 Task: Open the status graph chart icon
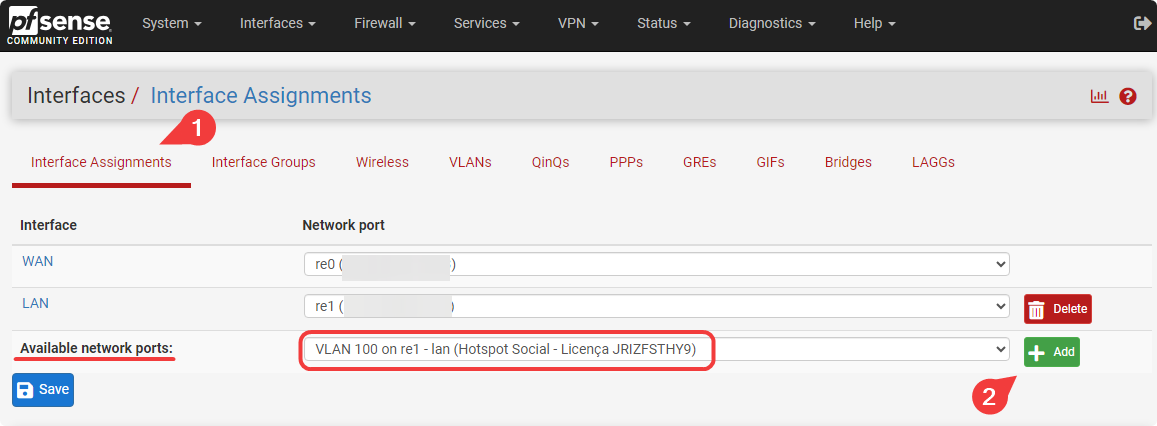click(x=1100, y=96)
